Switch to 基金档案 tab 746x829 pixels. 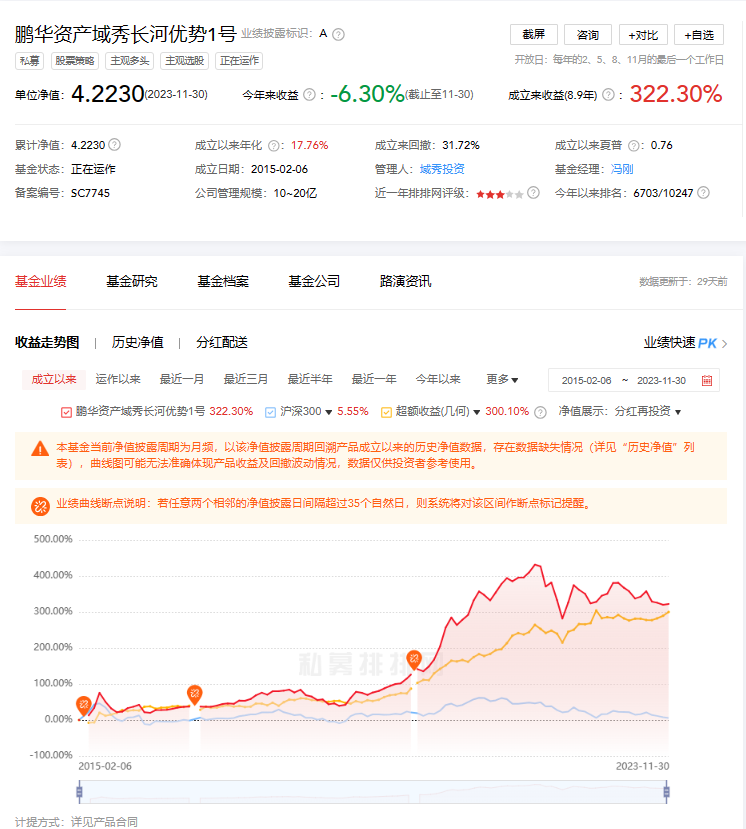(x=223, y=281)
